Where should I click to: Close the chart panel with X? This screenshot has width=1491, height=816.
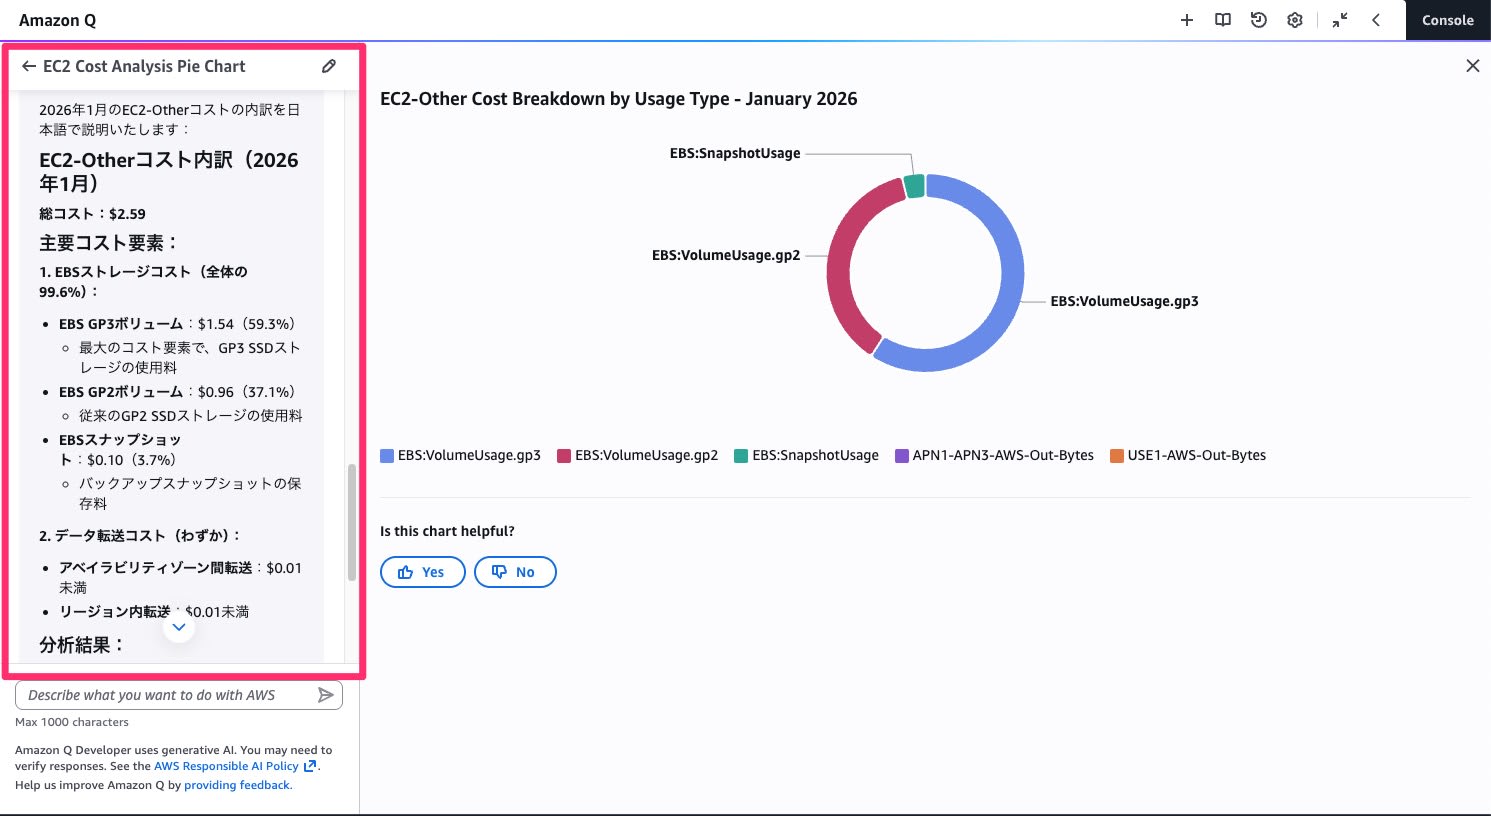point(1472,66)
